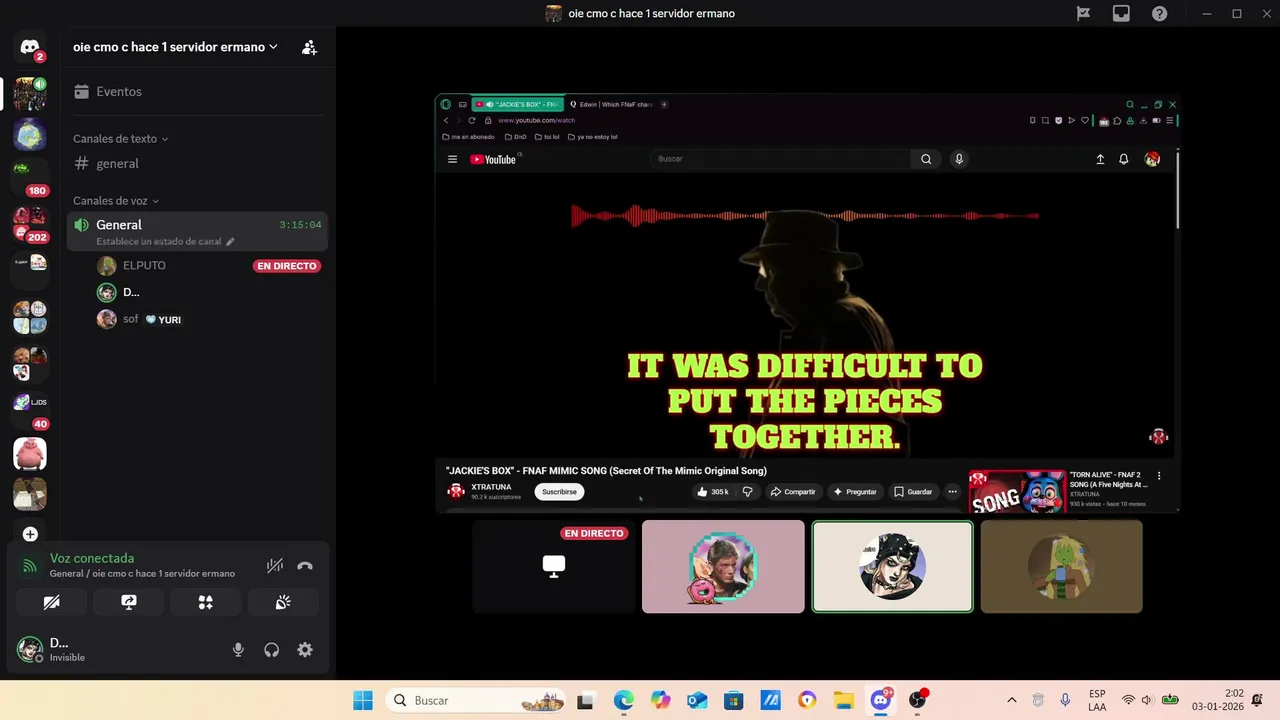Open Outlook from the taskbar
Image resolution: width=1280 pixels, height=720 pixels.
697,701
